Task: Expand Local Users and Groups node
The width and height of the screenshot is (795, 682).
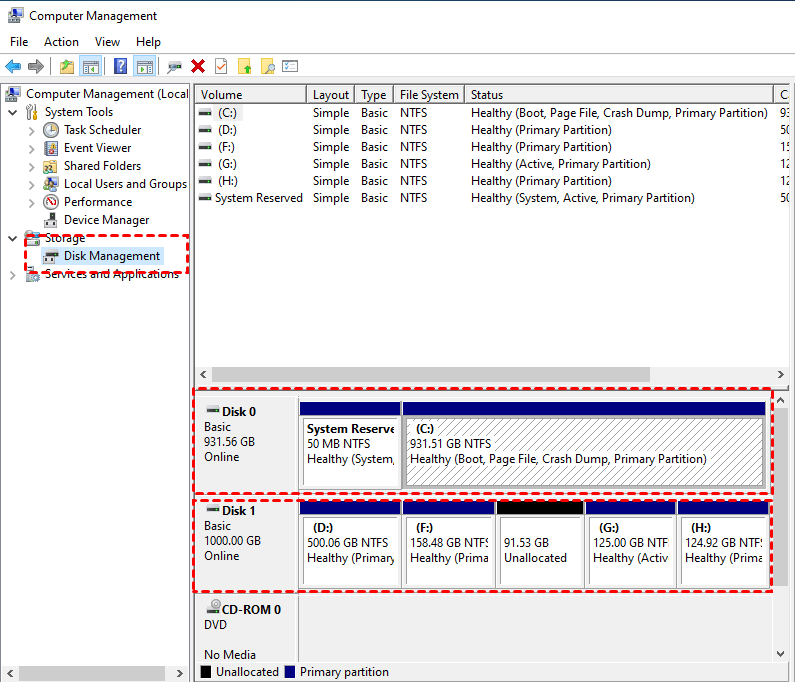Action: click(x=31, y=185)
